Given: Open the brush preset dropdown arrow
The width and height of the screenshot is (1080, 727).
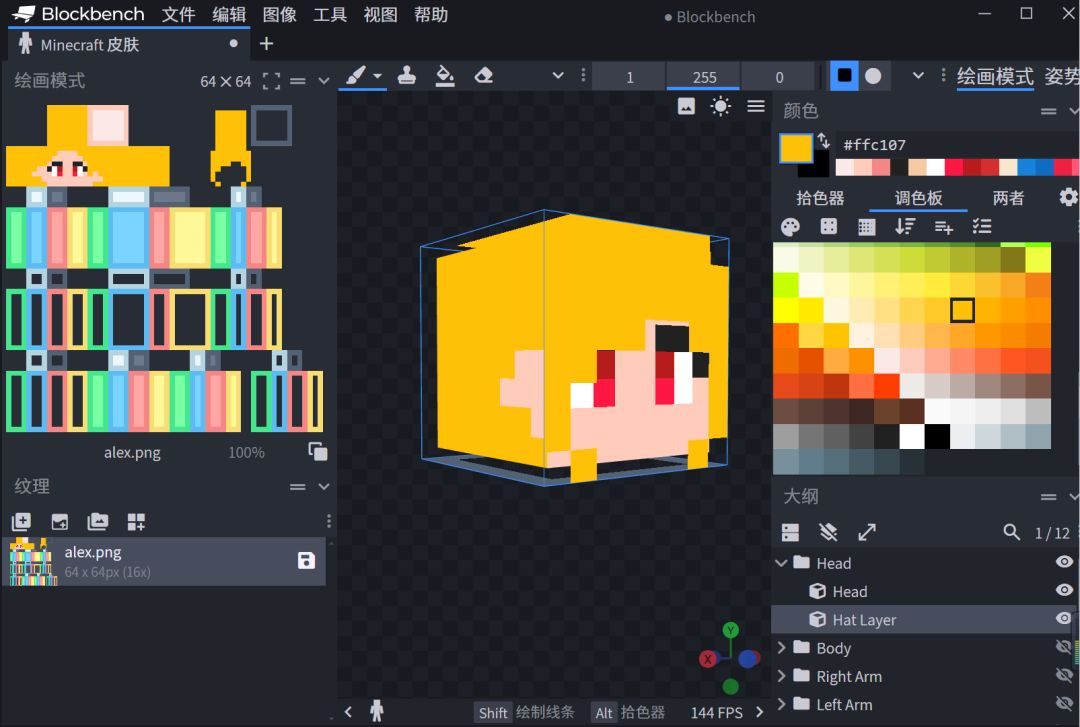Looking at the screenshot, I should (x=377, y=76).
